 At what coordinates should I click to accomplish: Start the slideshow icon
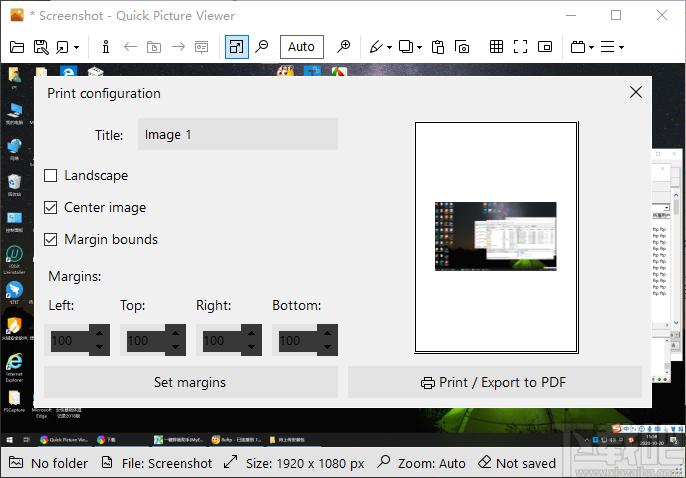[x=201, y=47]
